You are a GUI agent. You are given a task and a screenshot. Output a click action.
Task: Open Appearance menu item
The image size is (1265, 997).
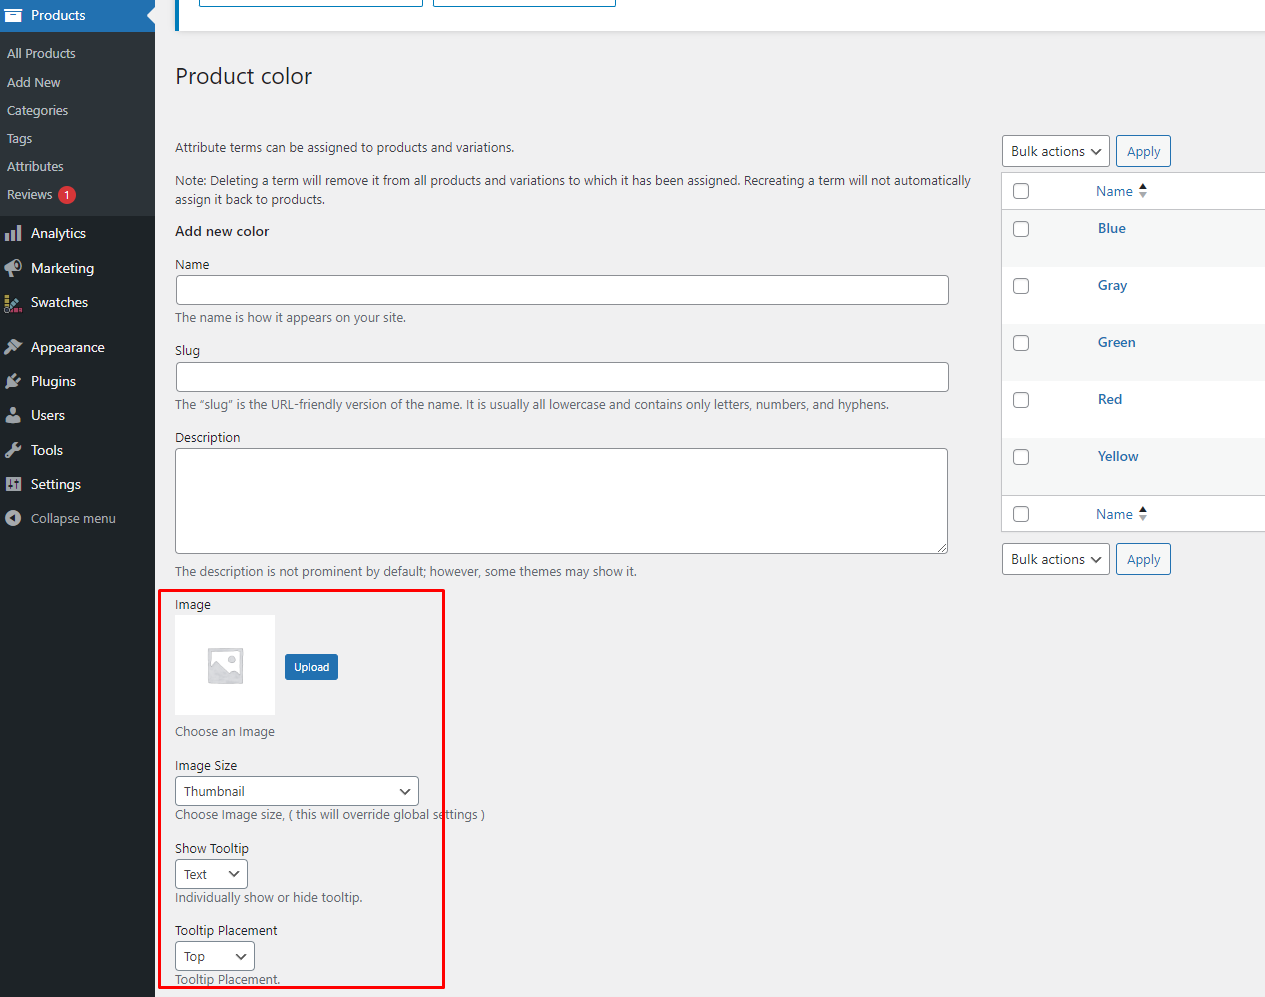tap(67, 347)
